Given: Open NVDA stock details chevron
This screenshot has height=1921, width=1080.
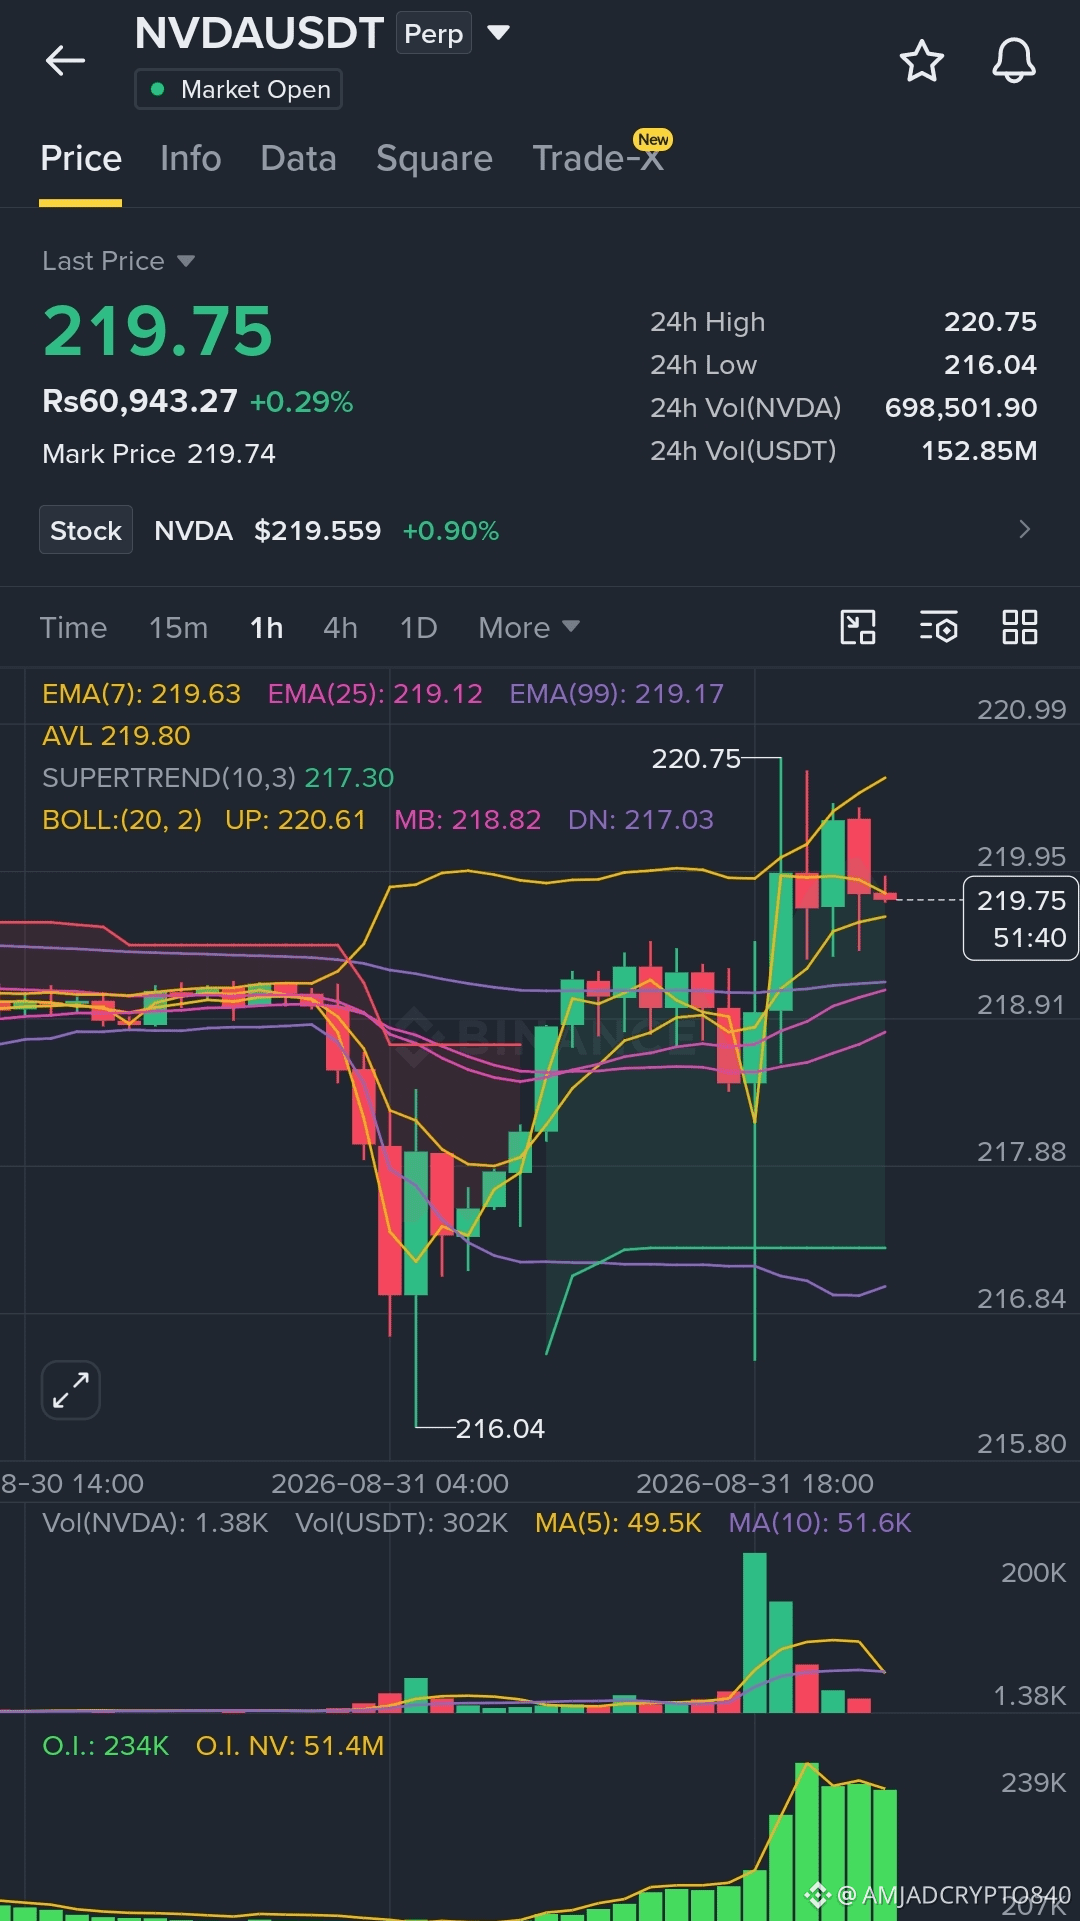Looking at the screenshot, I should tap(1024, 529).
